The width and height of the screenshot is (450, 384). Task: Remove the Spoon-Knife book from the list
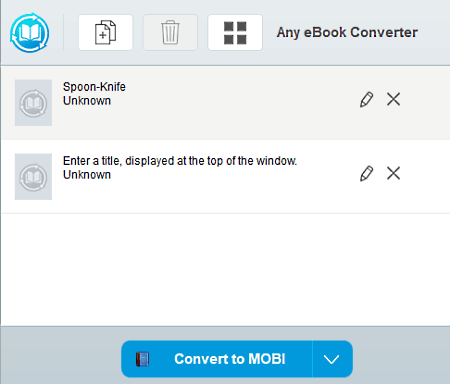[393, 99]
